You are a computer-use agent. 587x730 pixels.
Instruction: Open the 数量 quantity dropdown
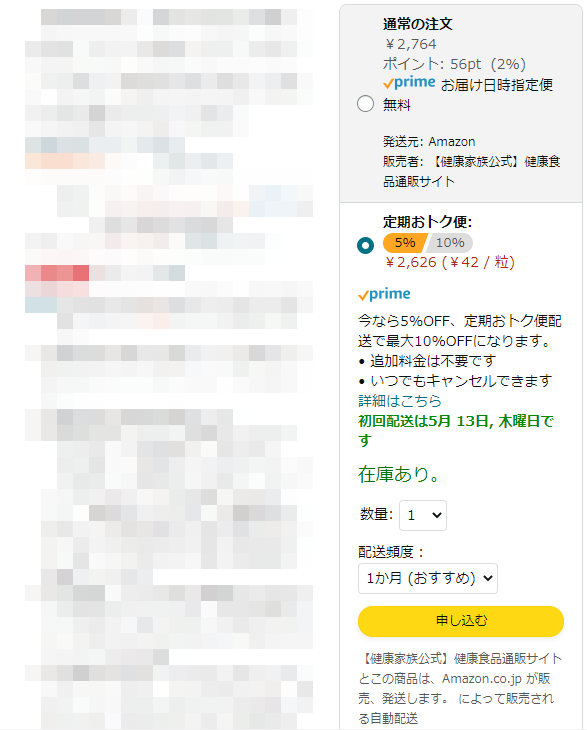[423, 515]
